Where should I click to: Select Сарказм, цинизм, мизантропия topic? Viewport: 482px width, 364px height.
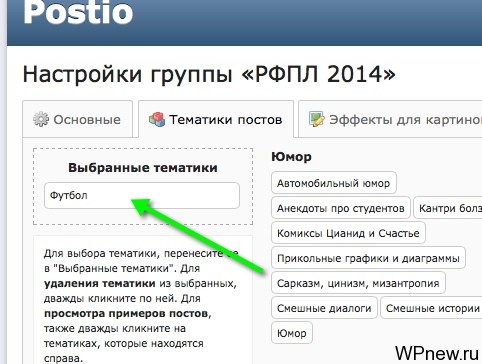[358, 283]
